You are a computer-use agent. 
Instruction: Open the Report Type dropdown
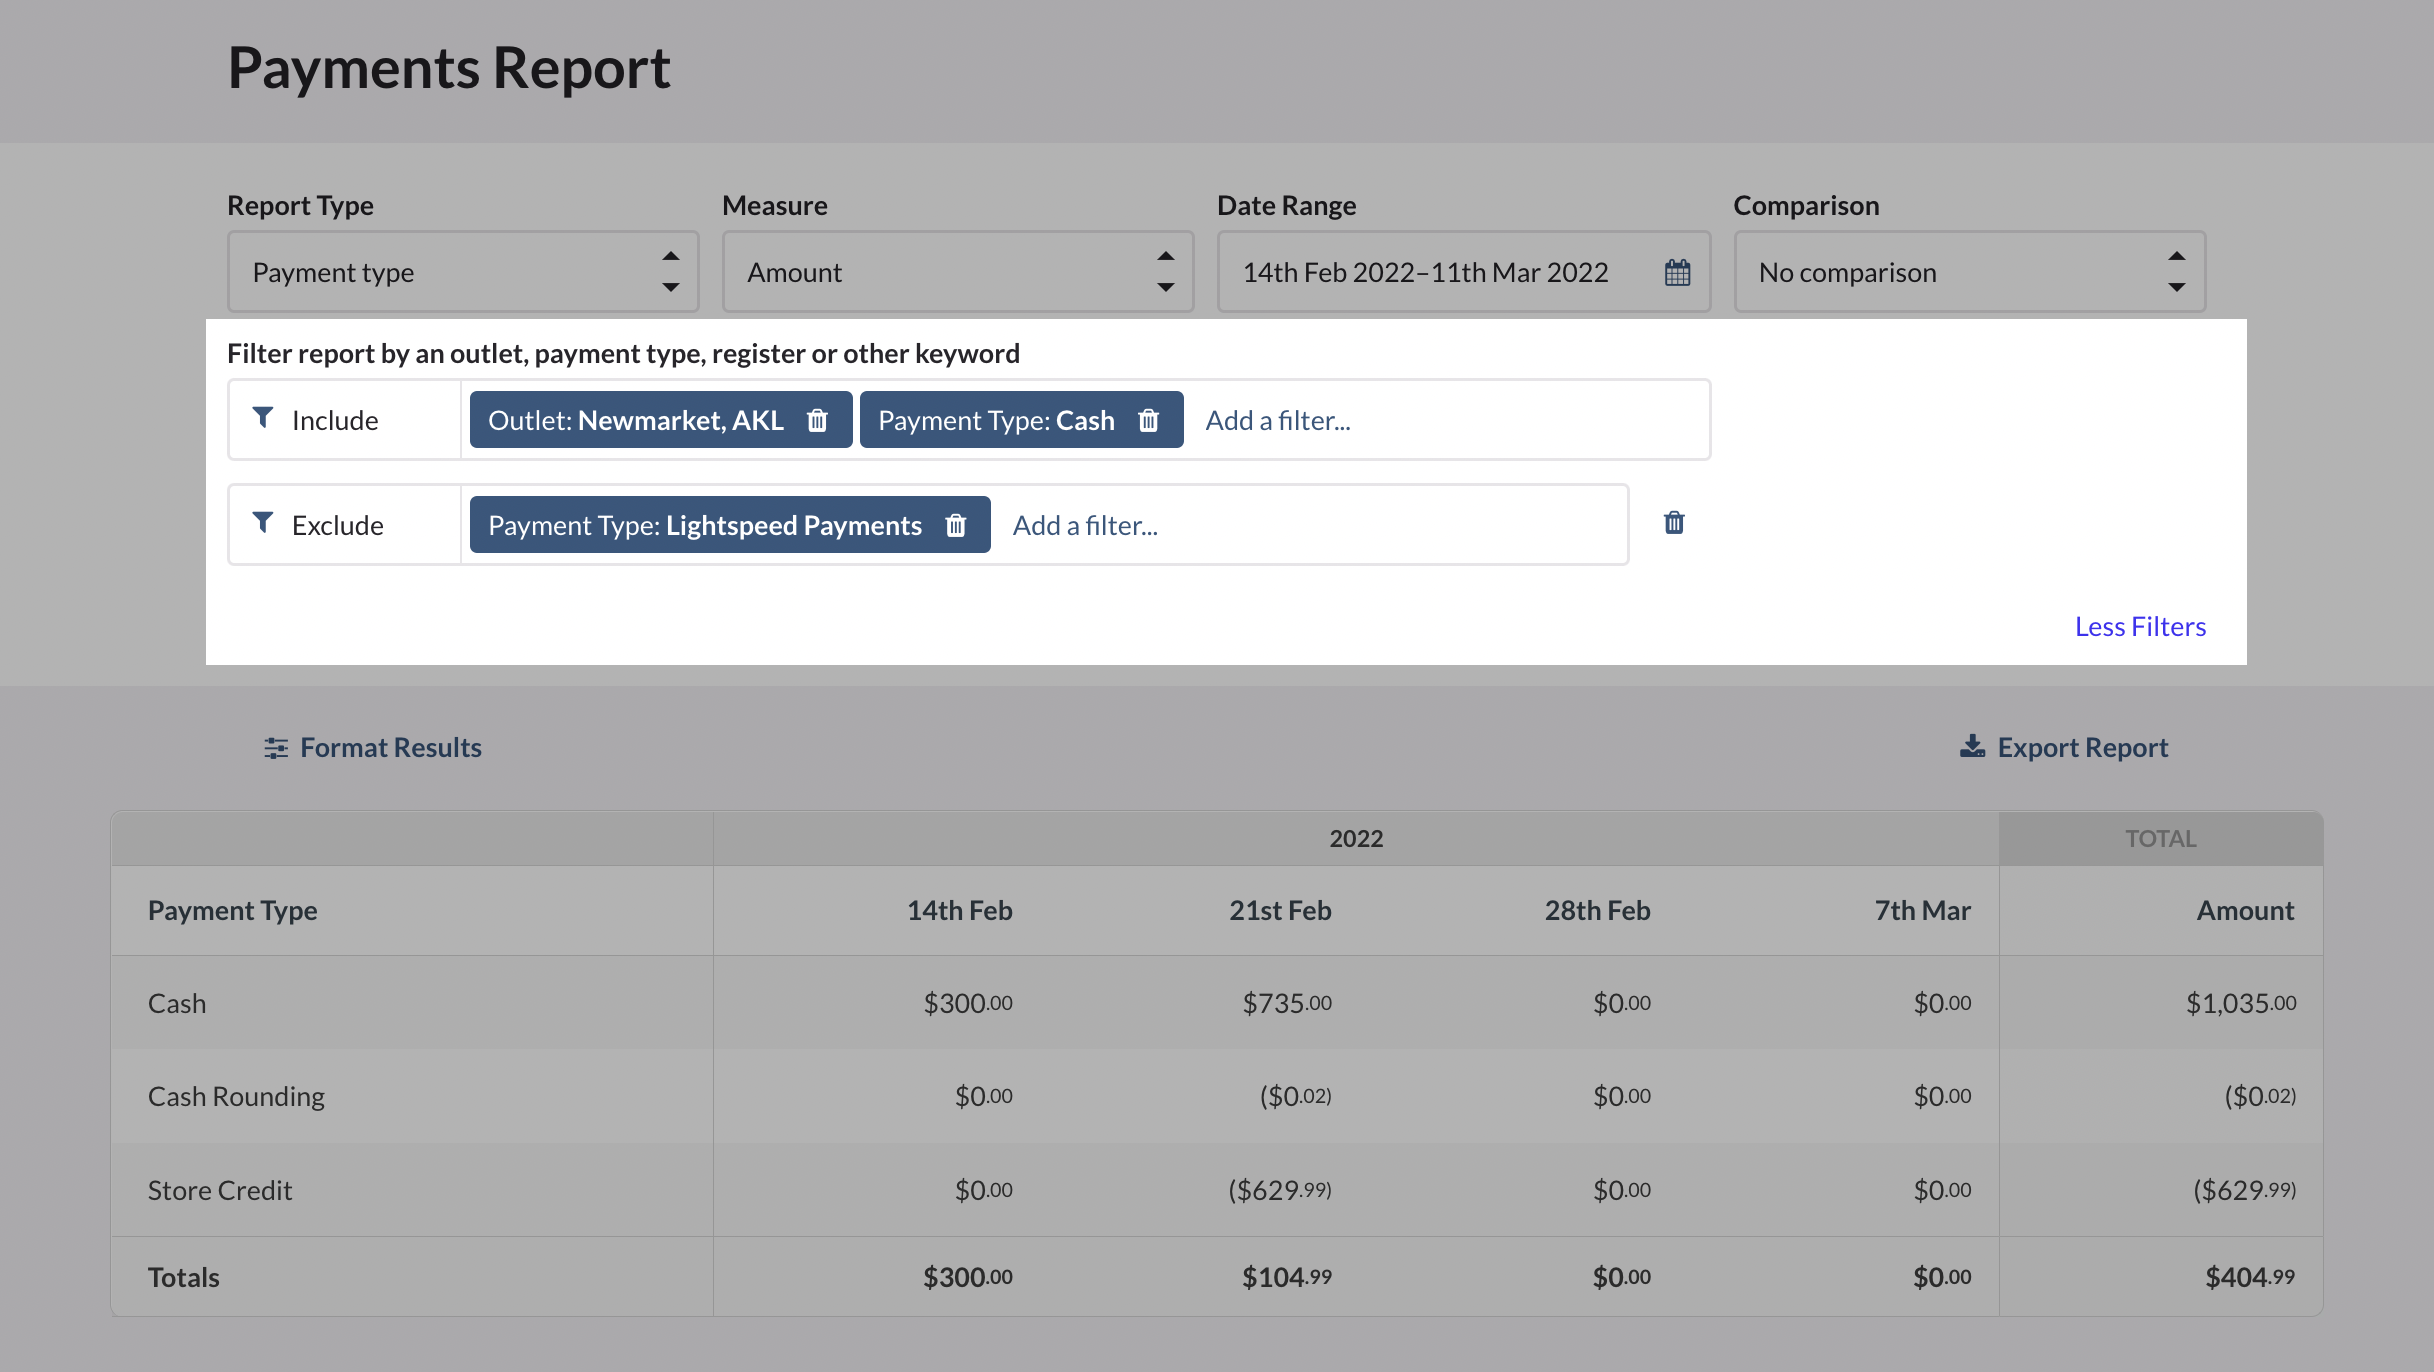[462, 272]
